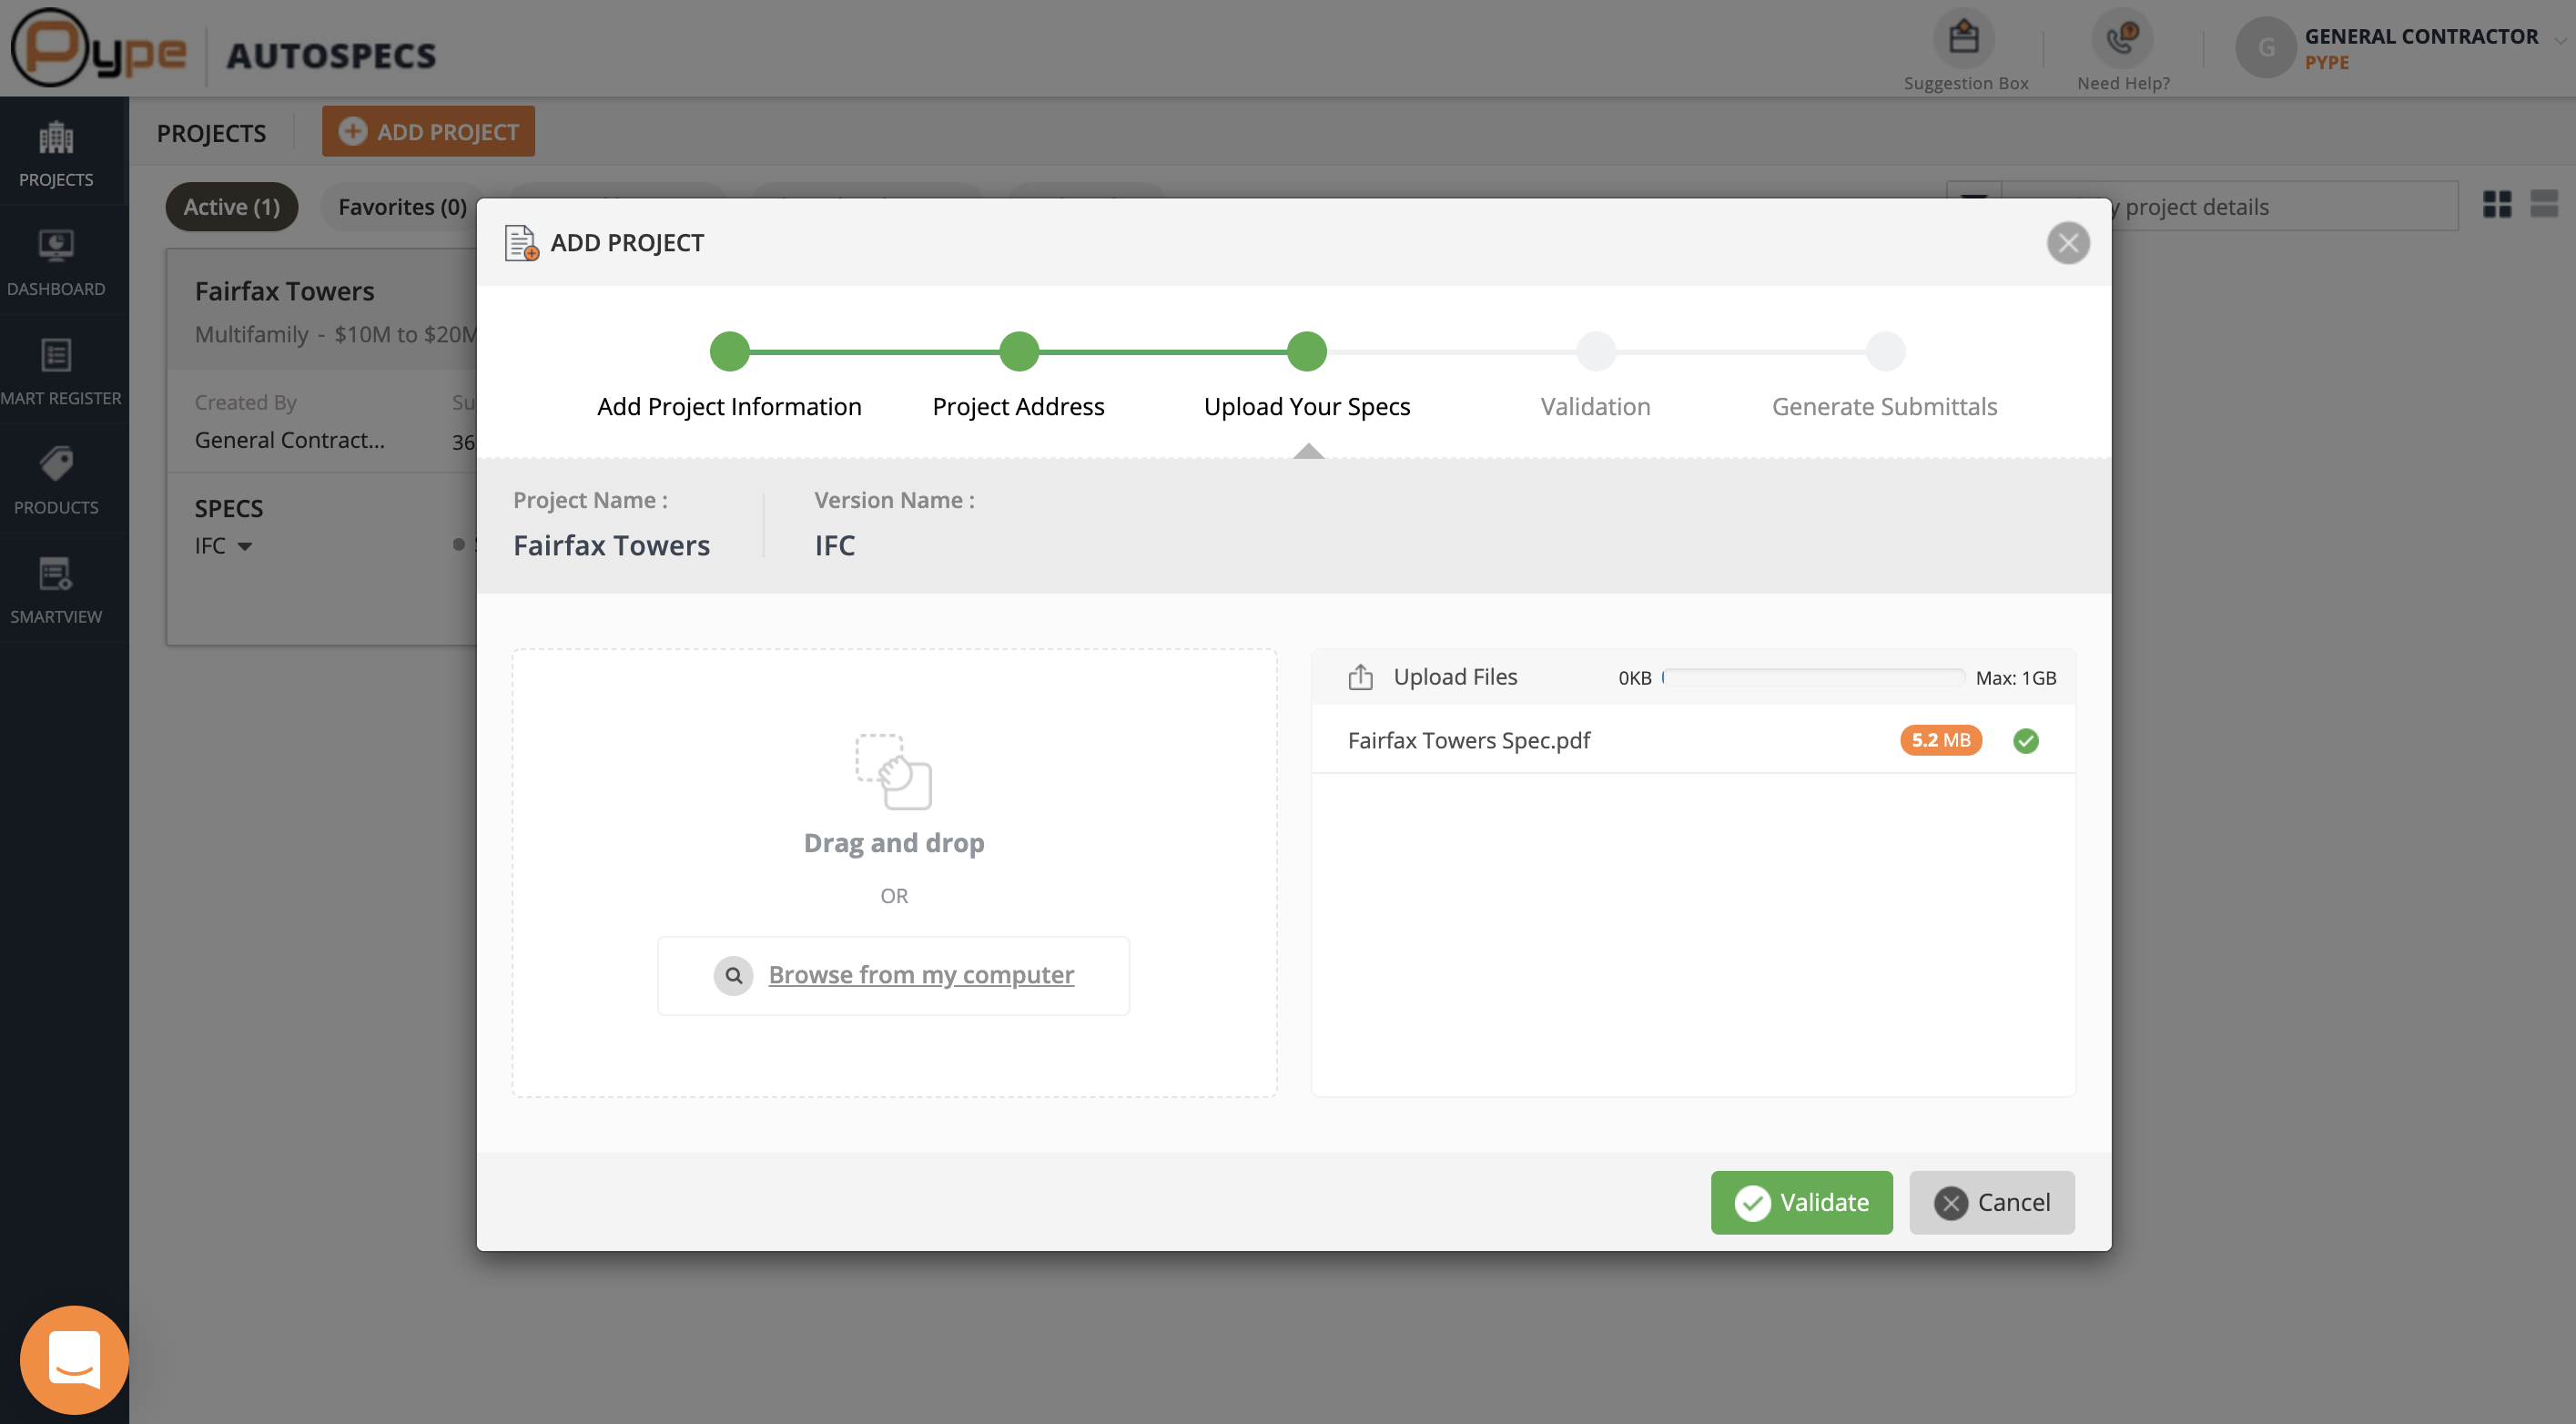The width and height of the screenshot is (2576, 1424).
Task: Select the Active (1) tab
Action: [x=232, y=207]
